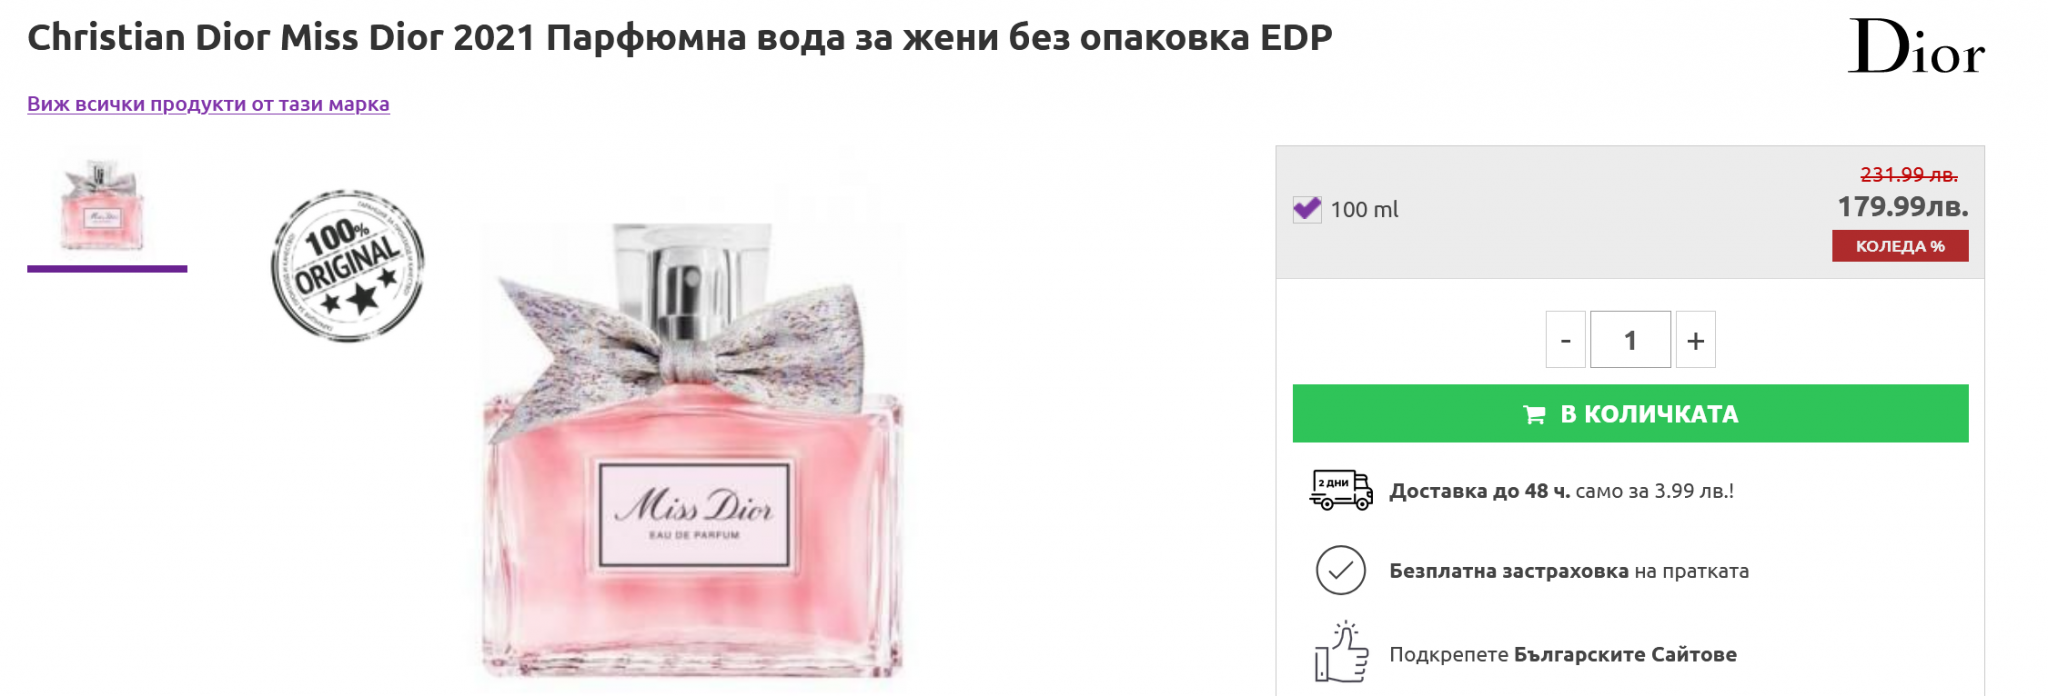Click the thumbs up support icon
Screen dimensions: 2048x696
1341,652
